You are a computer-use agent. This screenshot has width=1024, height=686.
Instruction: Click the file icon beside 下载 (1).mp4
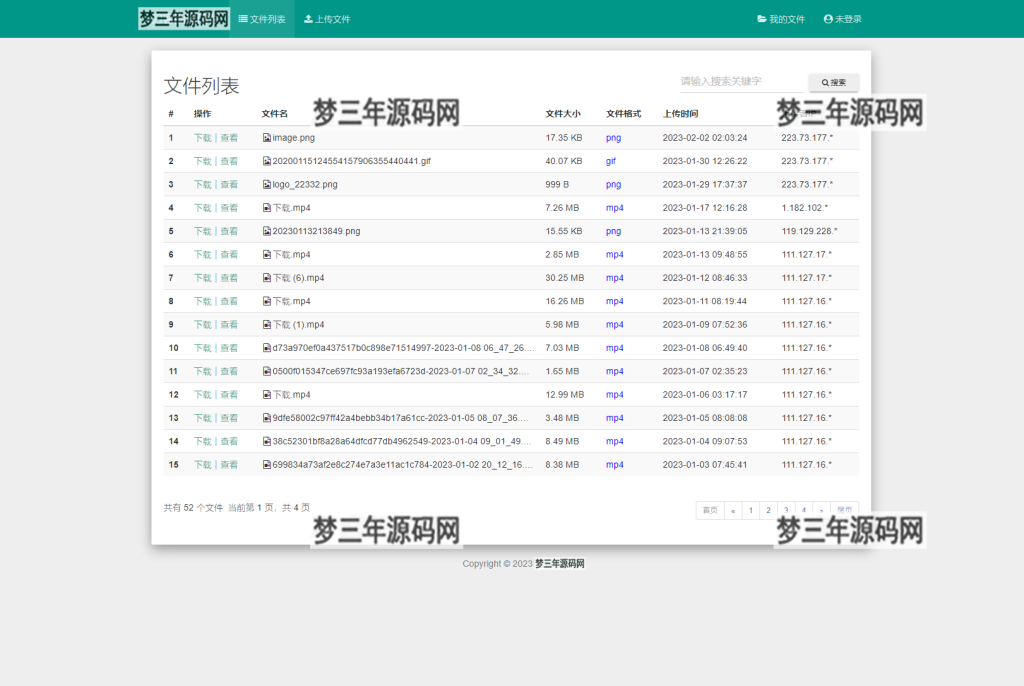tap(266, 325)
